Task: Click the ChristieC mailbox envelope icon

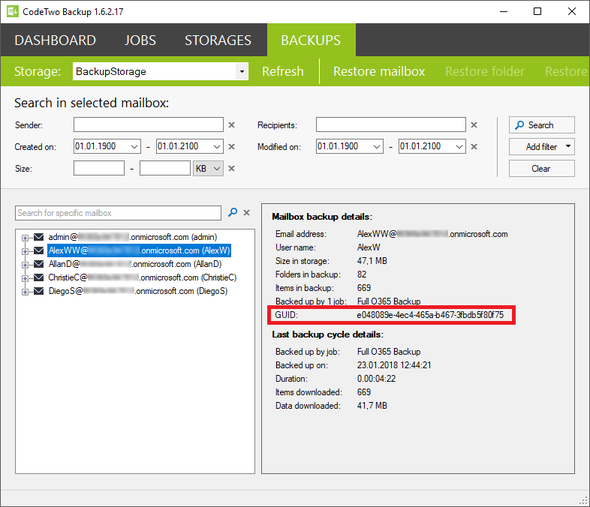Action: pyautogui.click(x=39, y=277)
